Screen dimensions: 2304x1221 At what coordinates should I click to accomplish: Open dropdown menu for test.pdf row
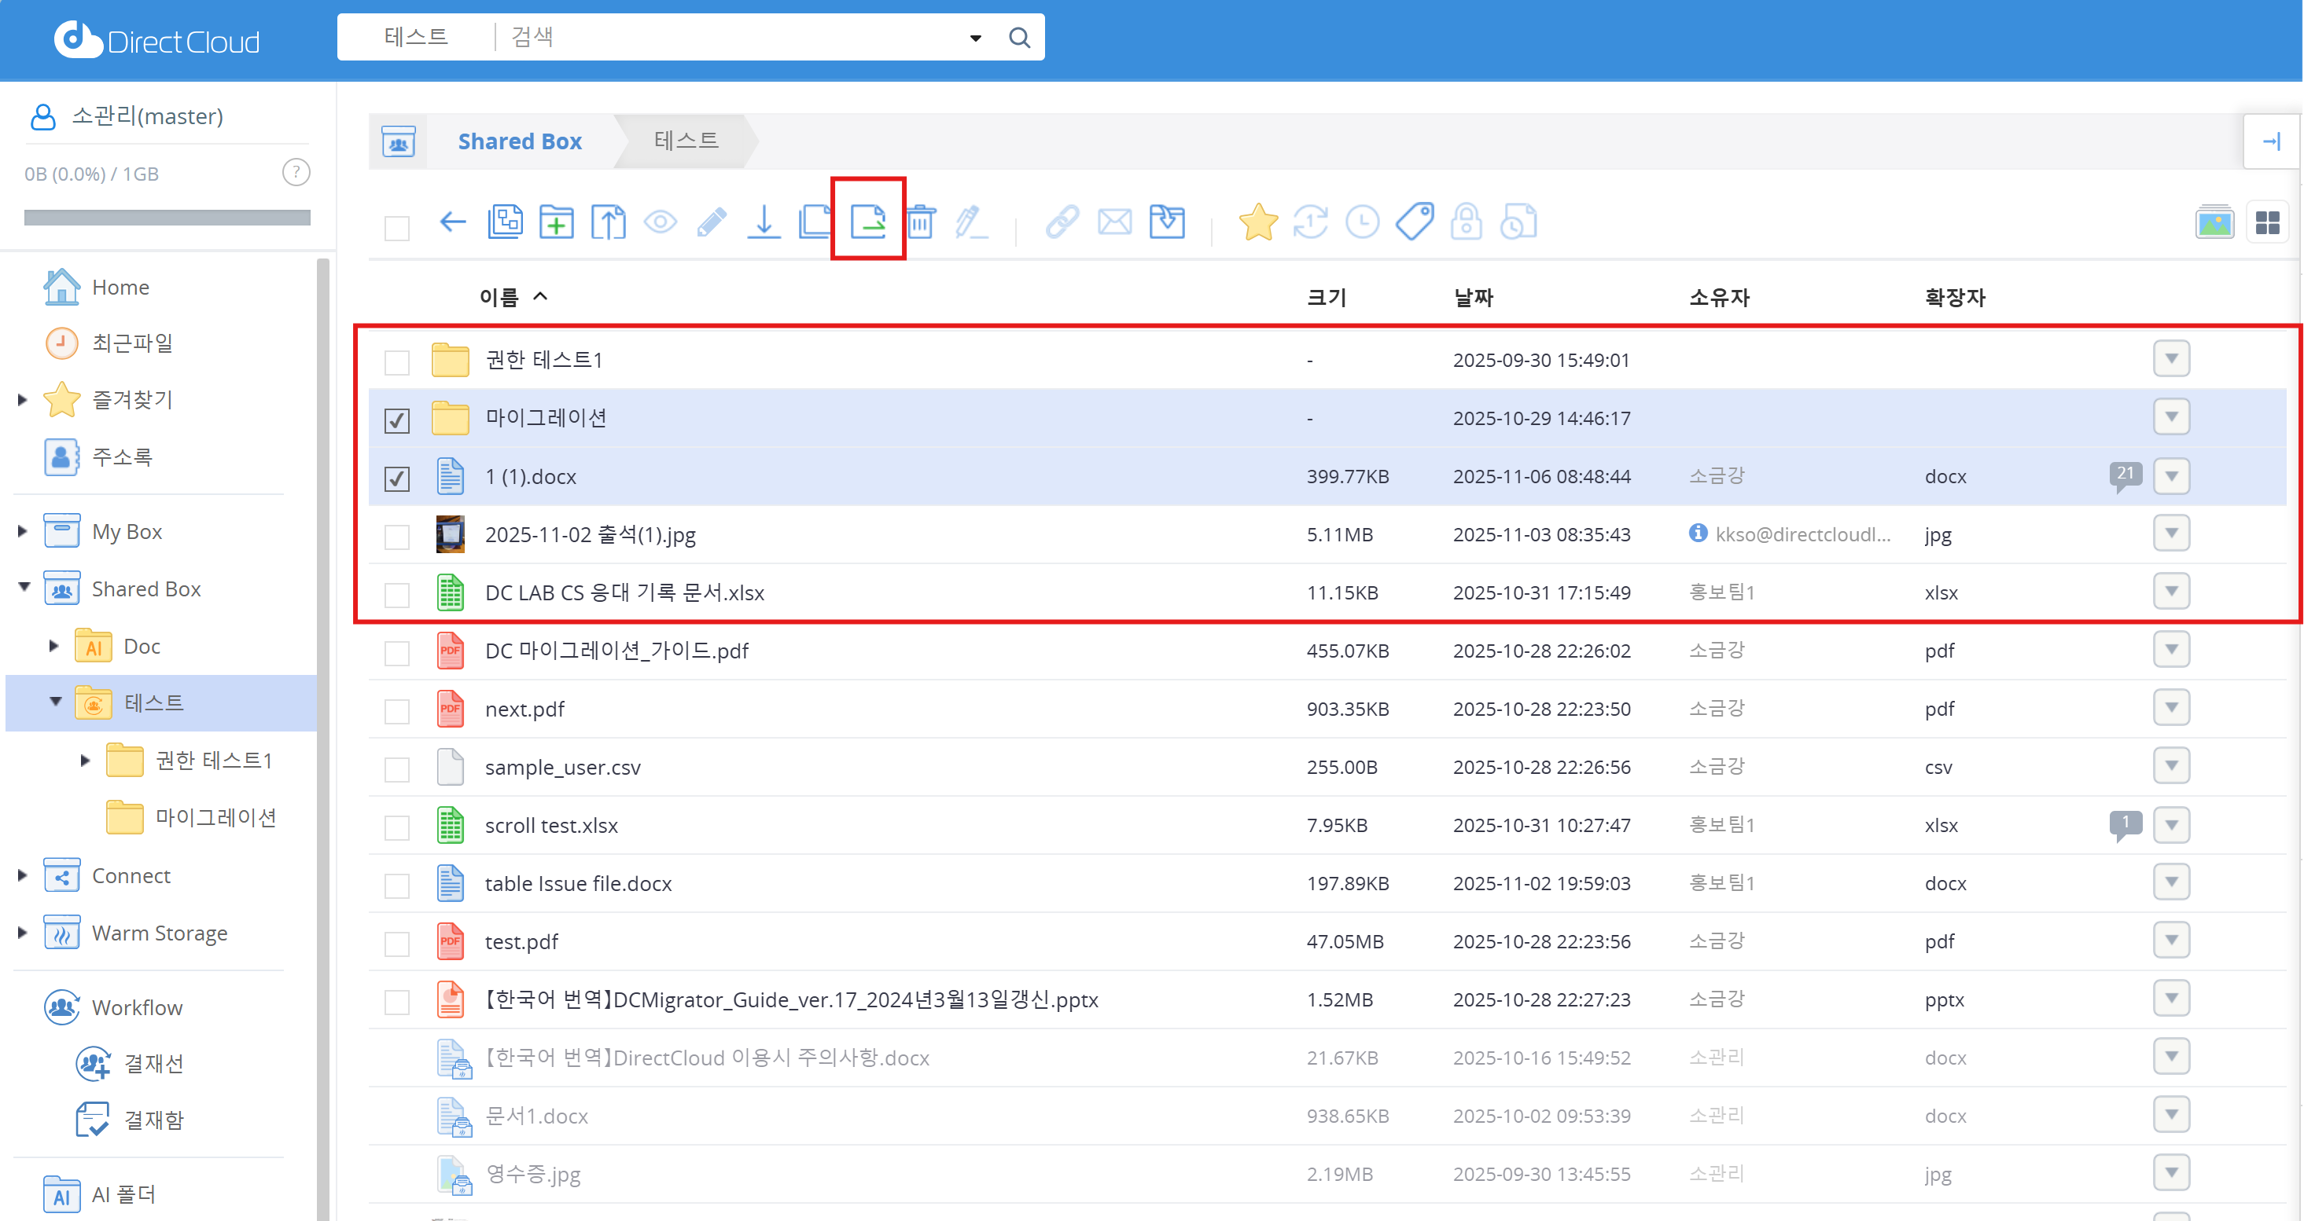click(2171, 940)
